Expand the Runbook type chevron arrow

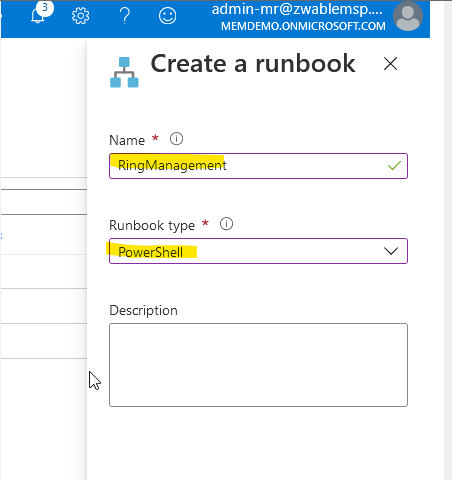pyautogui.click(x=391, y=251)
